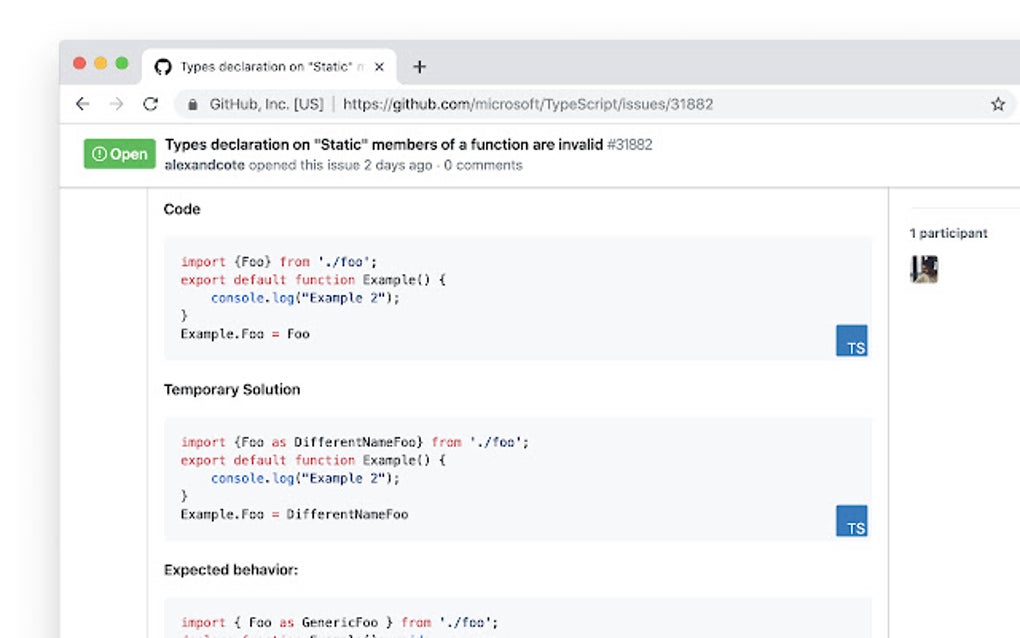Image resolution: width=1020 pixels, height=638 pixels.
Task: Click the back navigation arrow
Action: (83, 103)
